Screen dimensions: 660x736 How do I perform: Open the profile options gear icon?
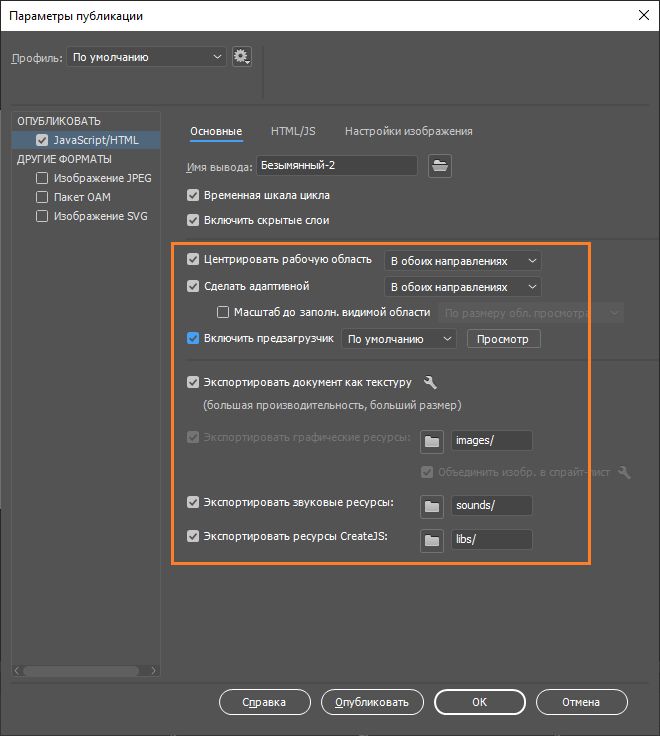tap(242, 57)
